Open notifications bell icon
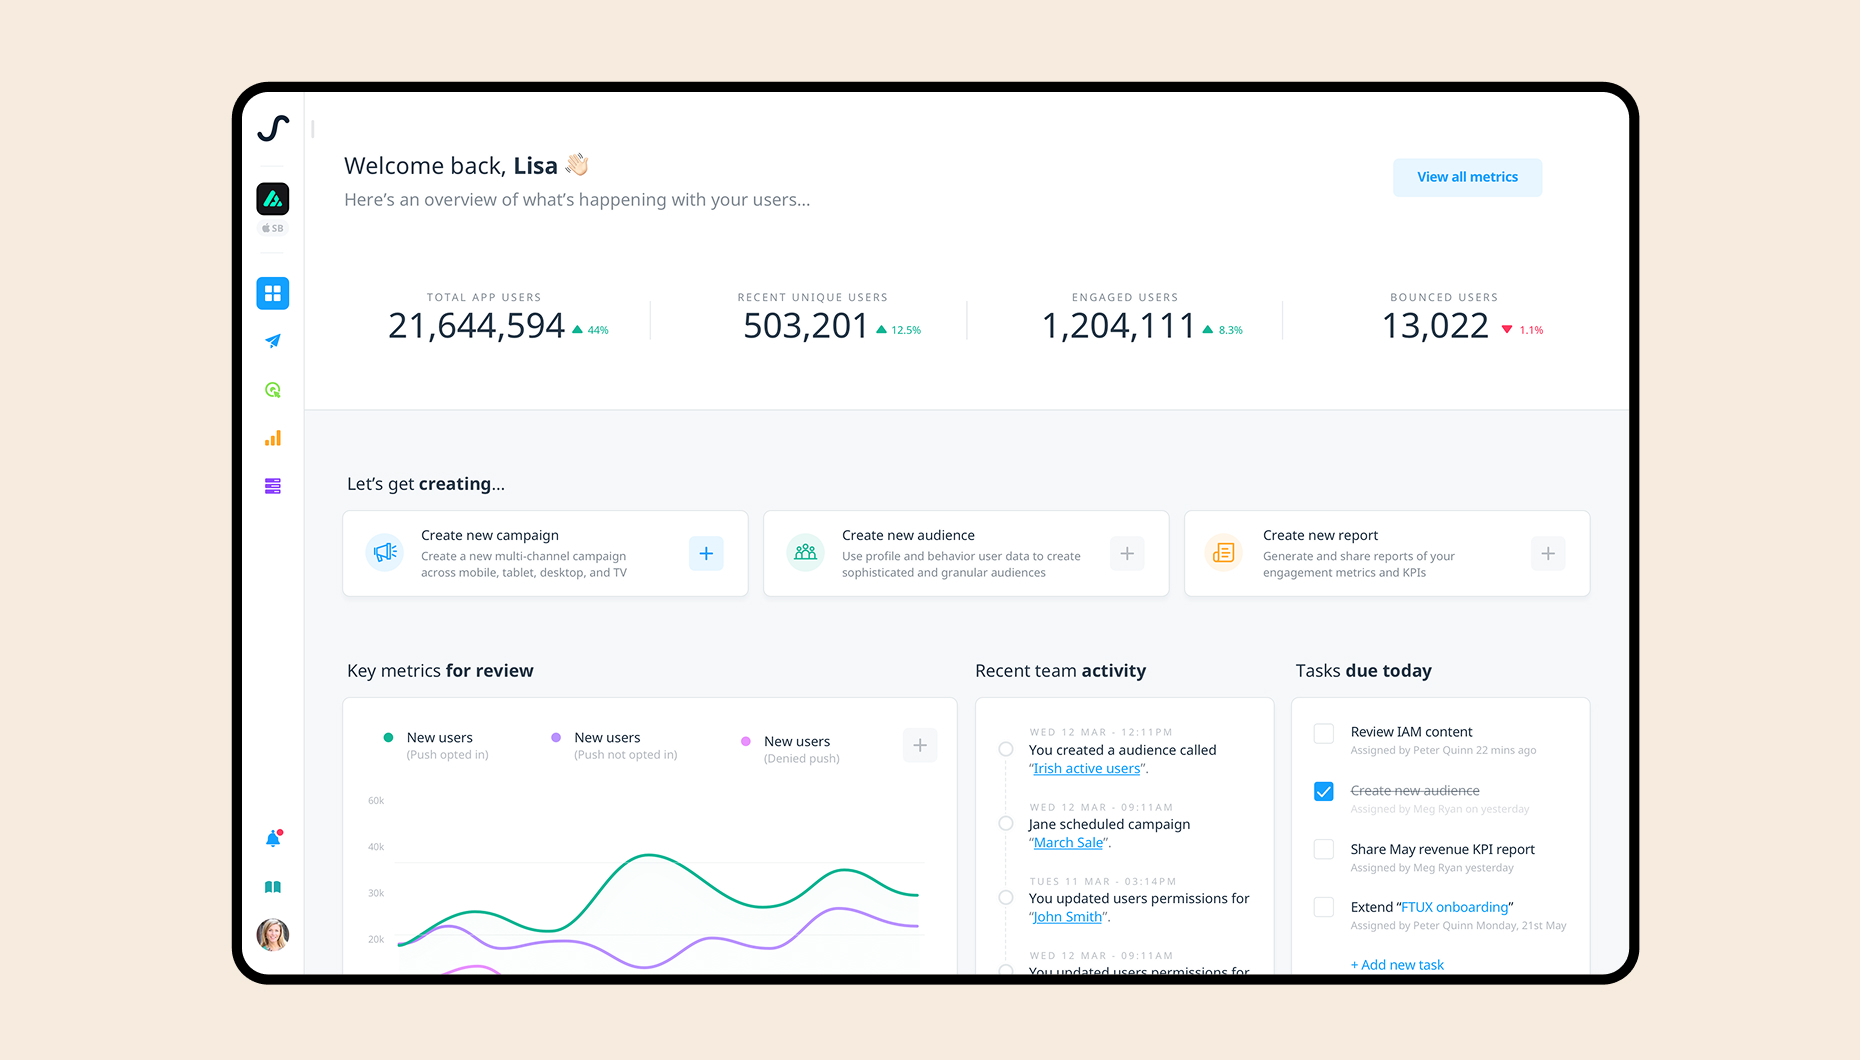 pos(273,839)
